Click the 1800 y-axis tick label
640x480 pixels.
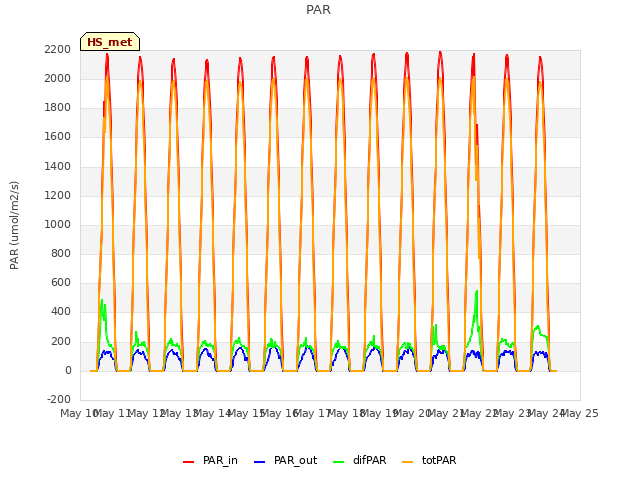click(x=58, y=108)
